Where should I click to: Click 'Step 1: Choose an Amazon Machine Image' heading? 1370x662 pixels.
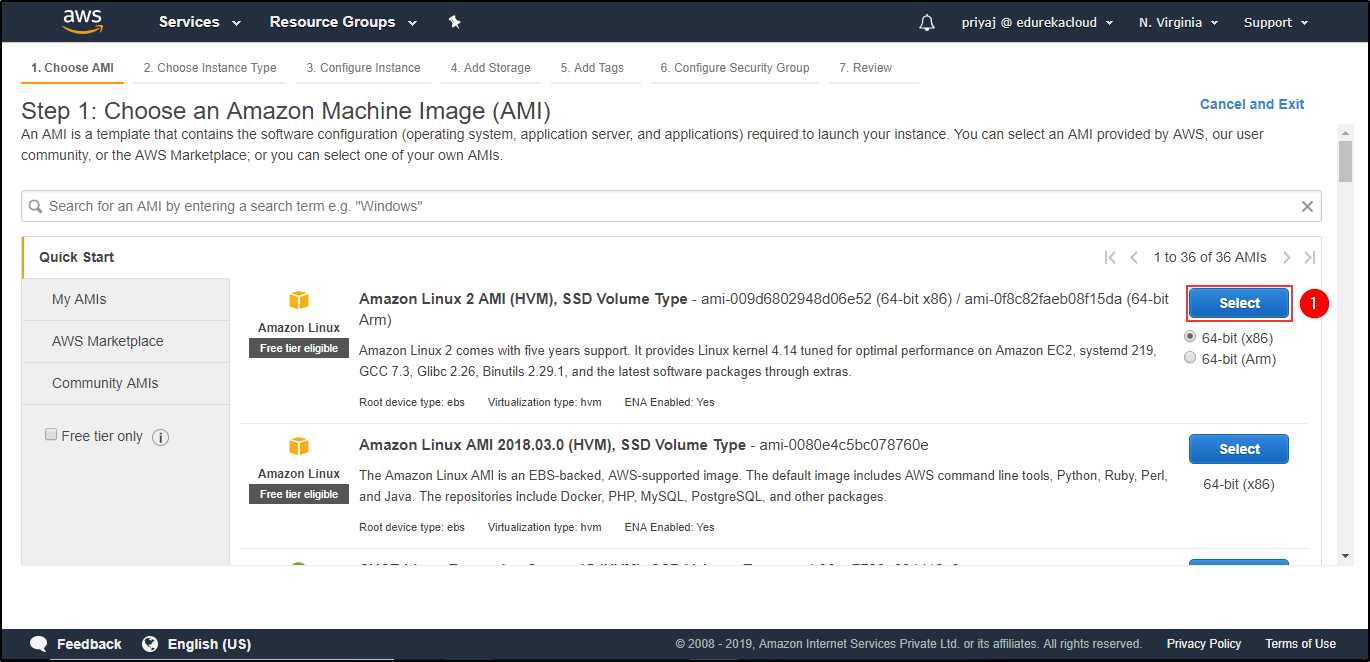tap(286, 110)
